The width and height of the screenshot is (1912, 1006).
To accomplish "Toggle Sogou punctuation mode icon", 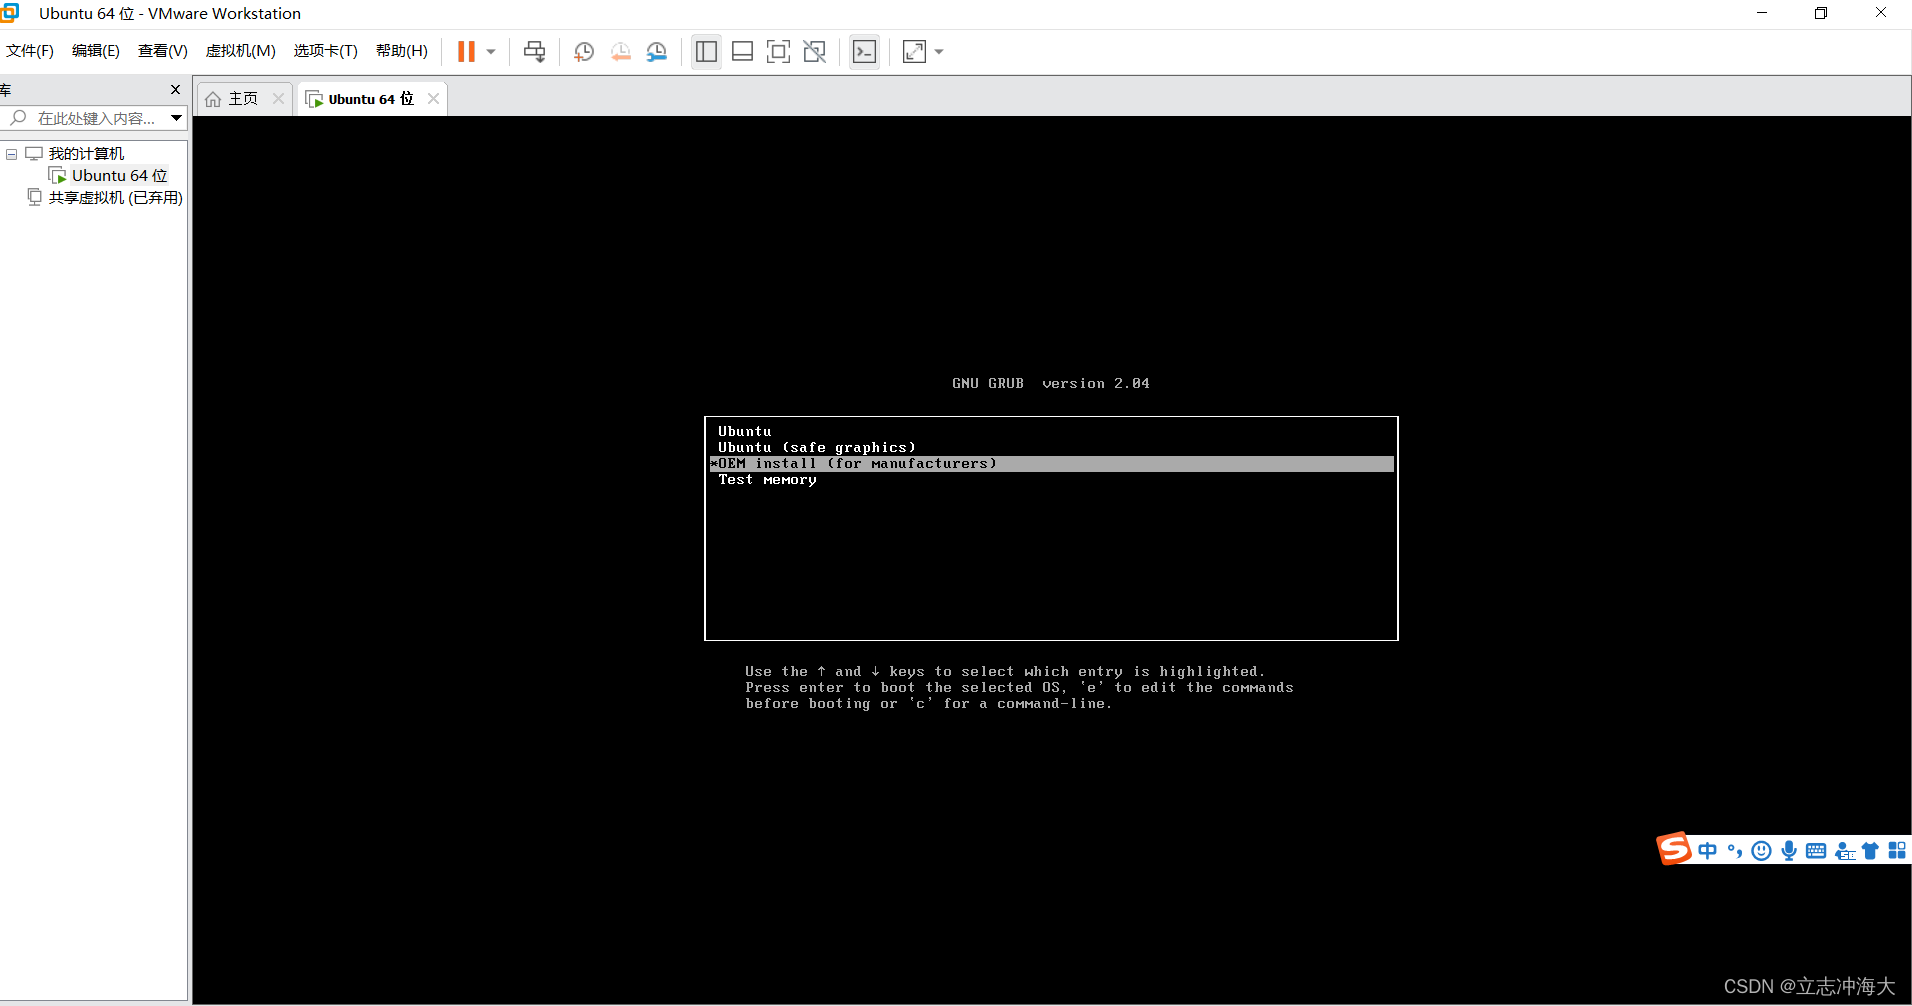I will coord(1735,851).
